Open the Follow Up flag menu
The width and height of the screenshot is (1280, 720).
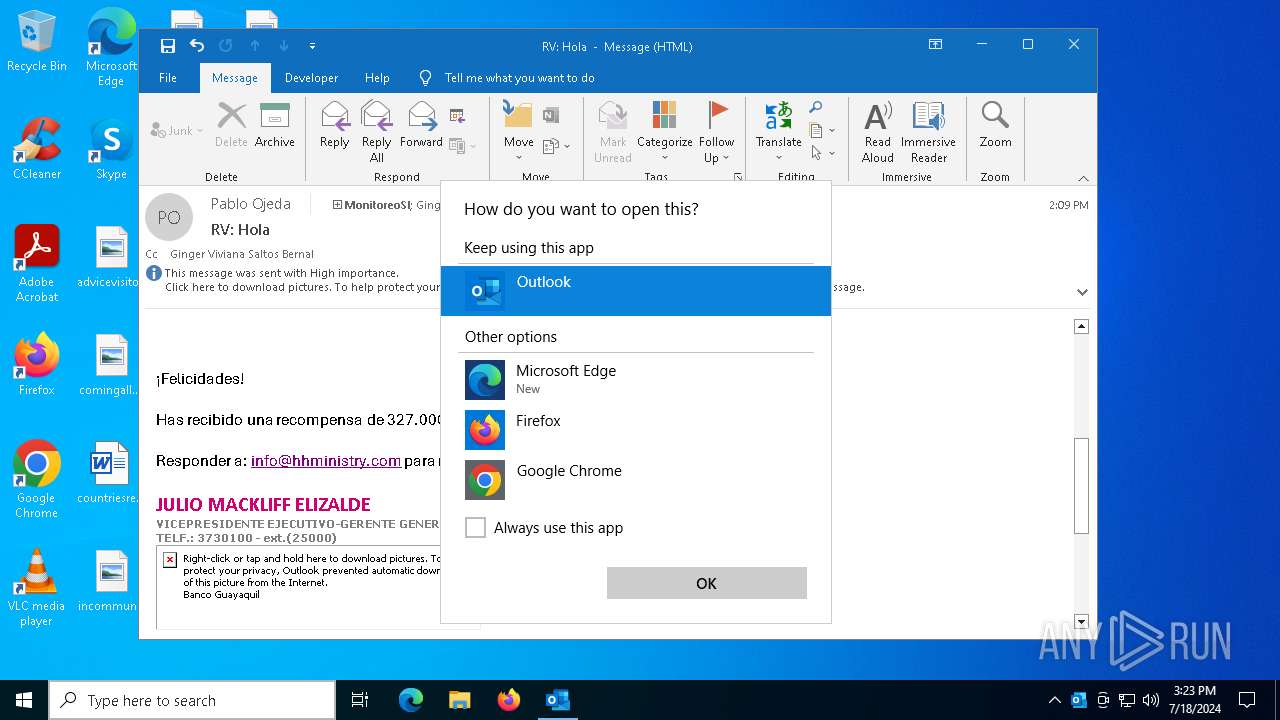click(x=716, y=132)
